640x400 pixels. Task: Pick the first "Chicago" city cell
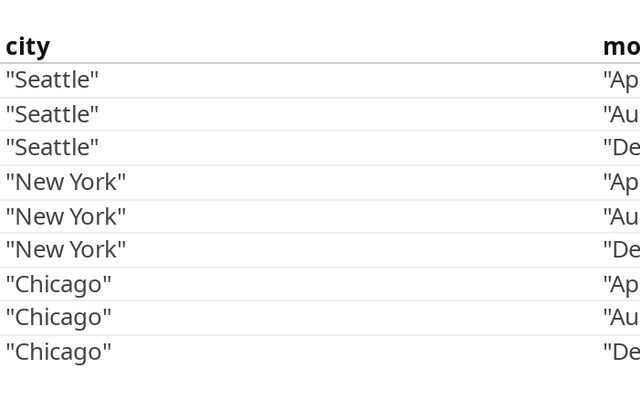tap(59, 284)
